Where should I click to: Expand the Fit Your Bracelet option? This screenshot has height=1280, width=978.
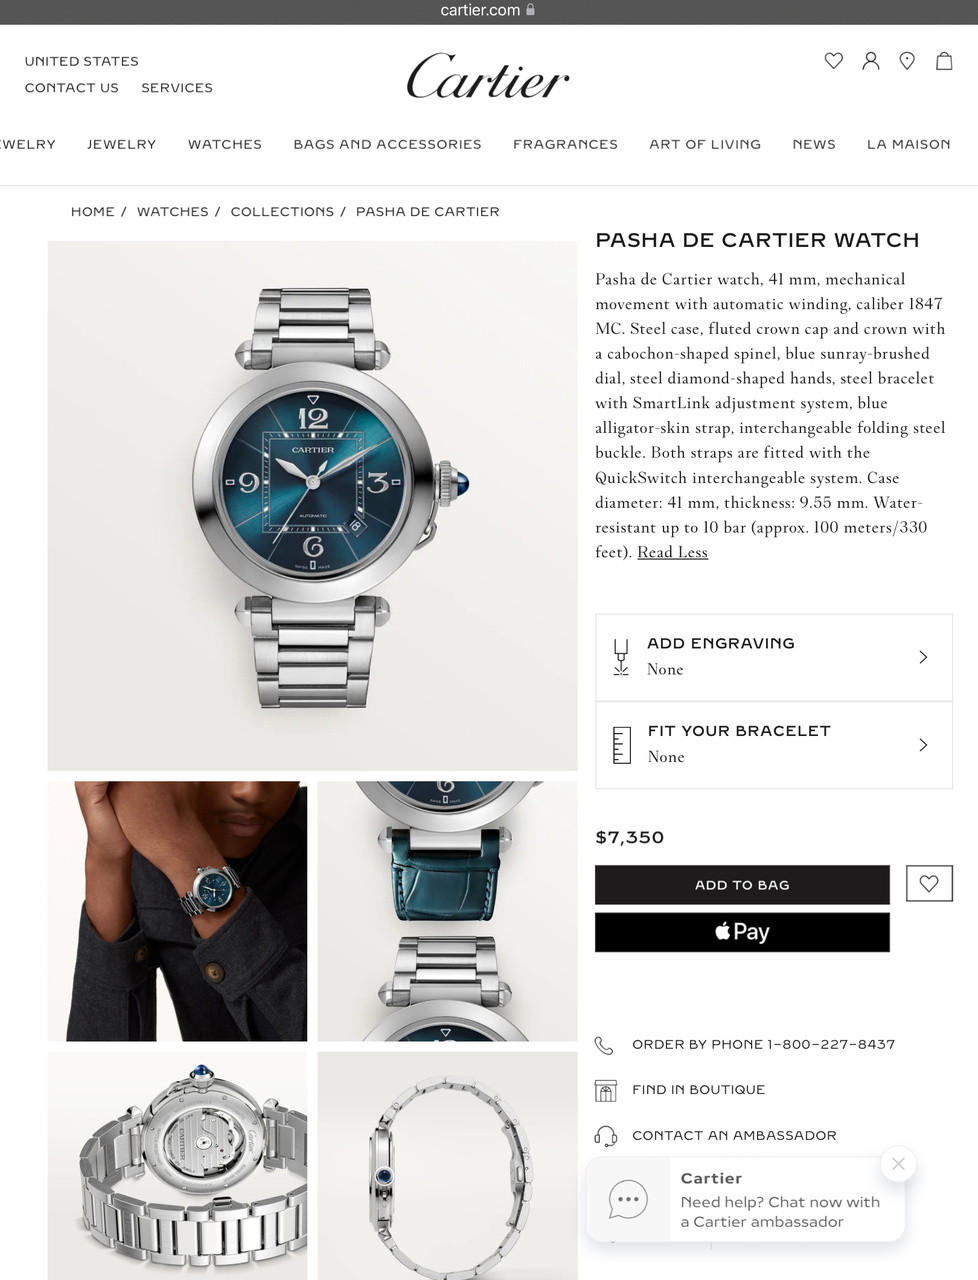coord(774,745)
